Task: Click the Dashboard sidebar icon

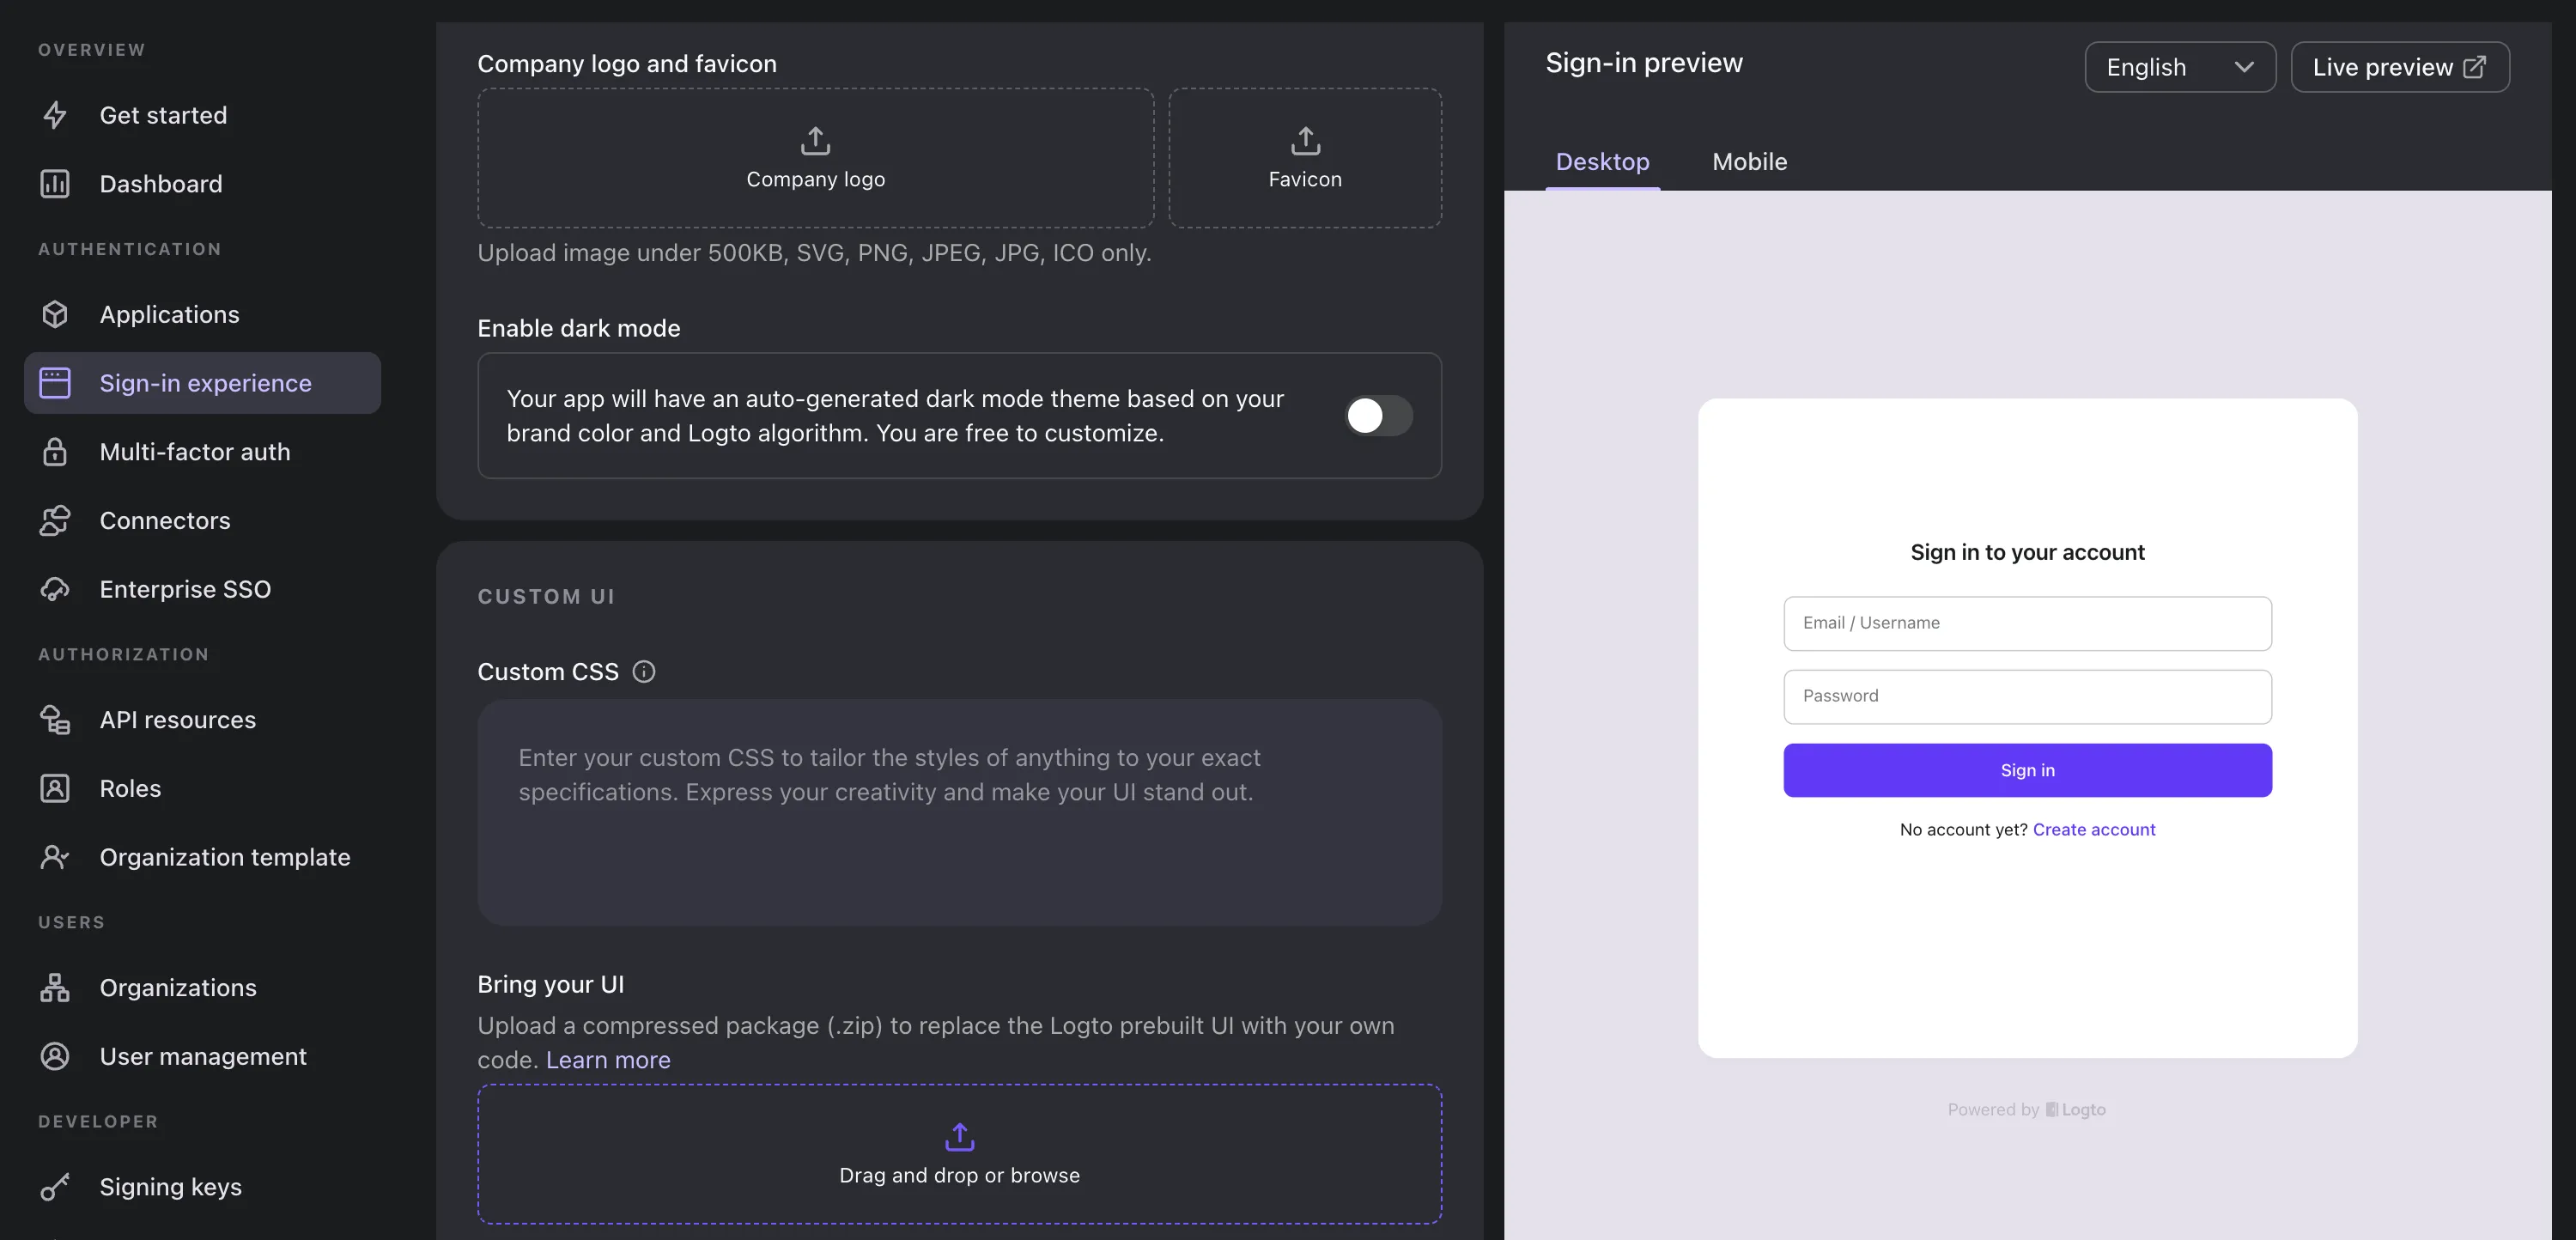Action: click(54, 182)
